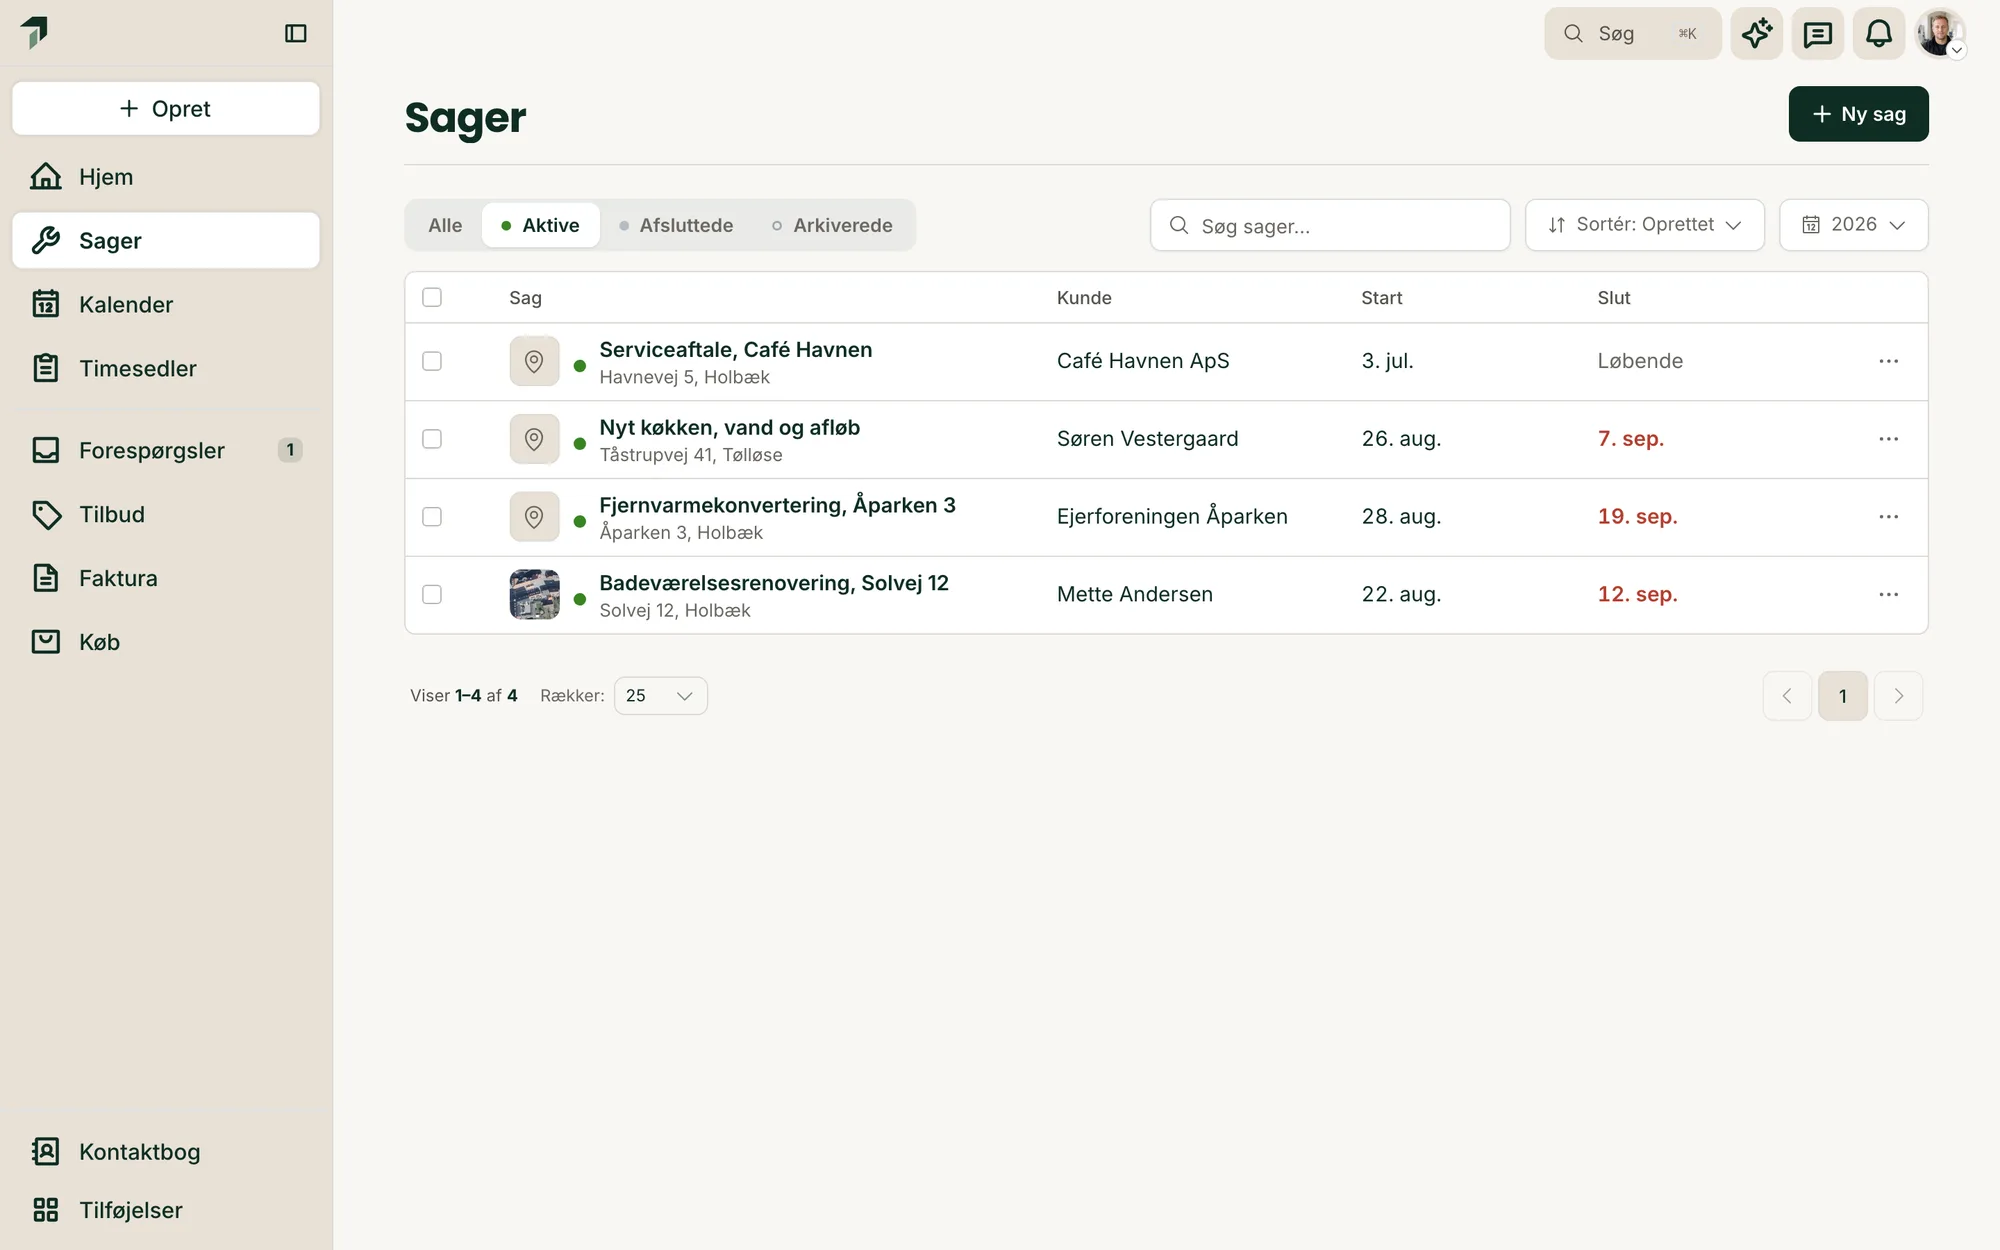Click the Opret button
Screen dimensions: 2000x1250
click(x=166, y=109)
